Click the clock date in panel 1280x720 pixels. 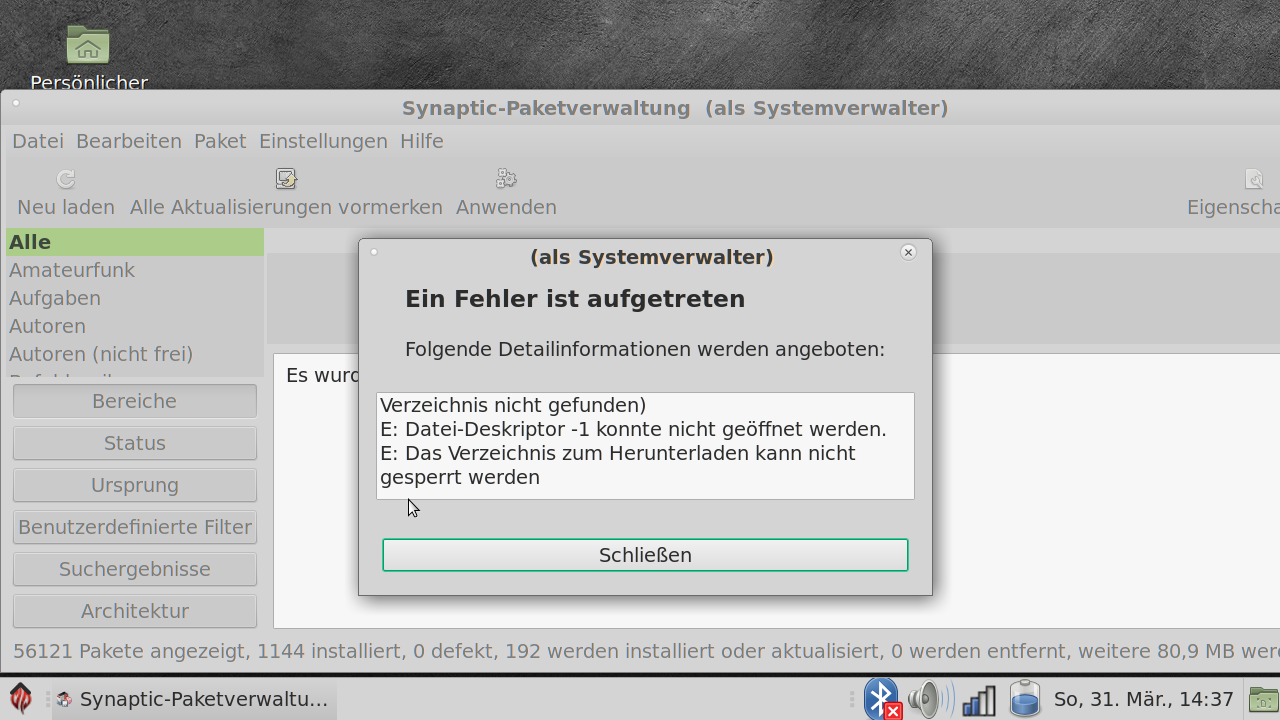click(x=1143, y=699)
